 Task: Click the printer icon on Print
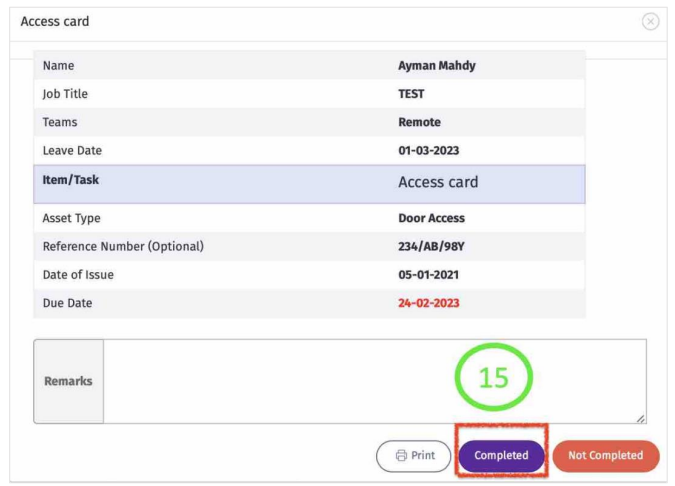(x=401, y=456)
